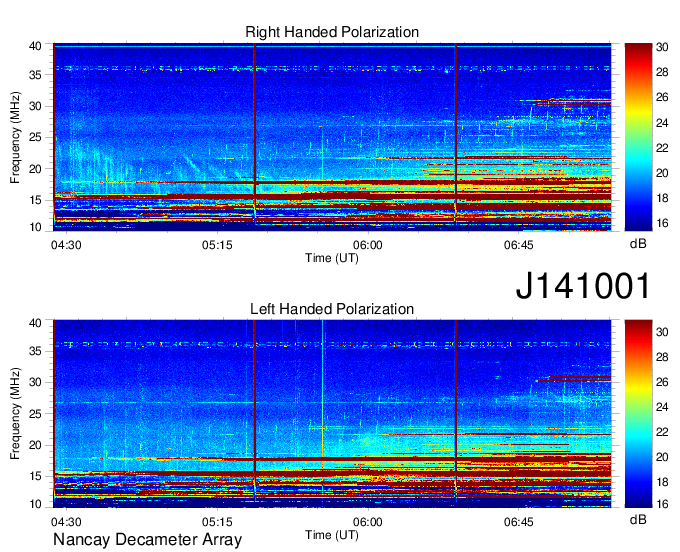Click the "06:45" time tick under the bottom plot
Screen dimensions: 680x552
point(519,522)
